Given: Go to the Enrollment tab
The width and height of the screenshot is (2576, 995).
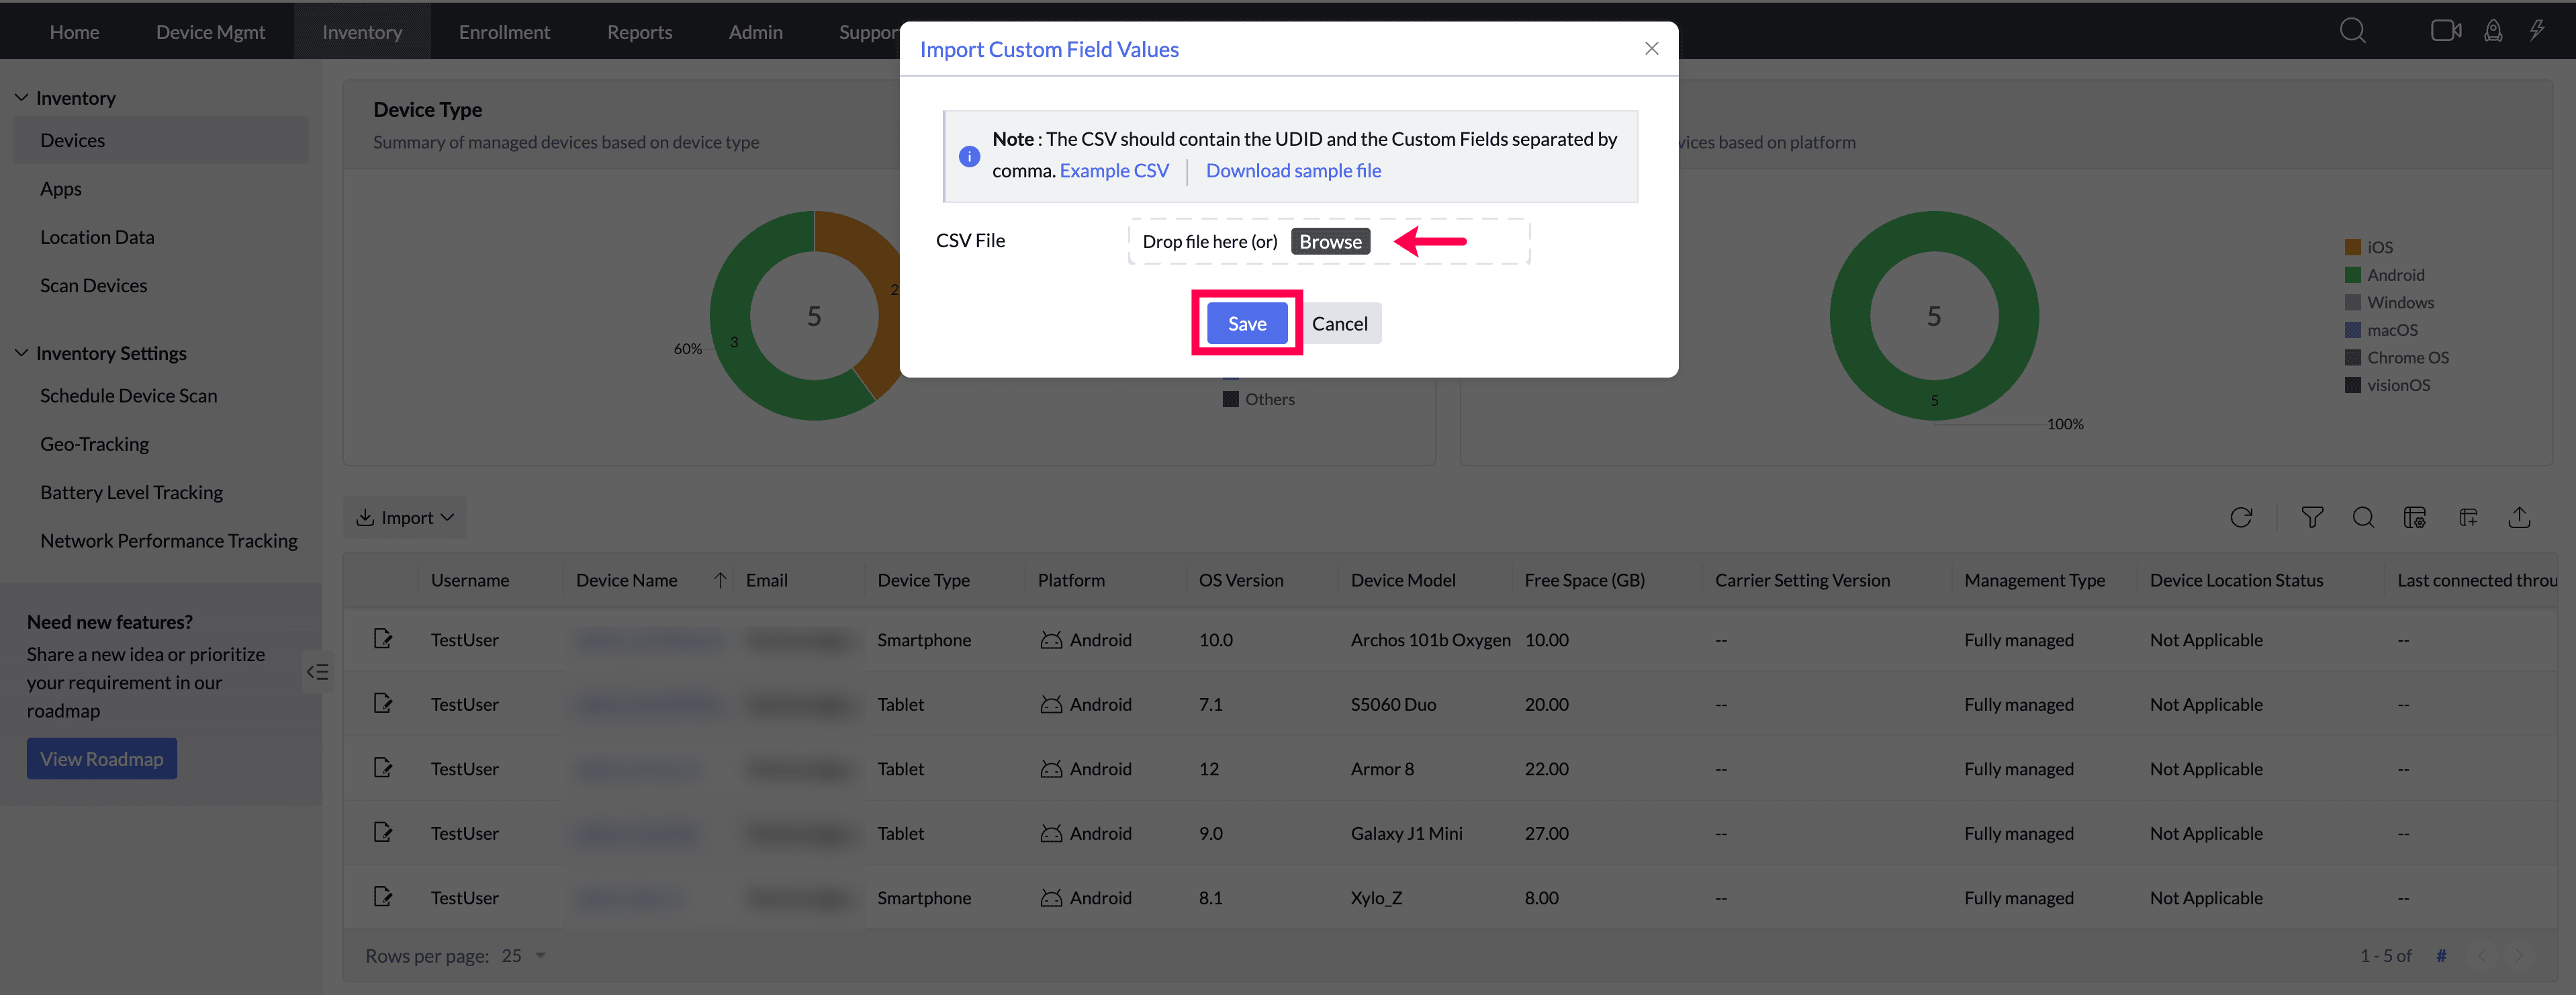Looking at the screenshot, I should 504,31.
